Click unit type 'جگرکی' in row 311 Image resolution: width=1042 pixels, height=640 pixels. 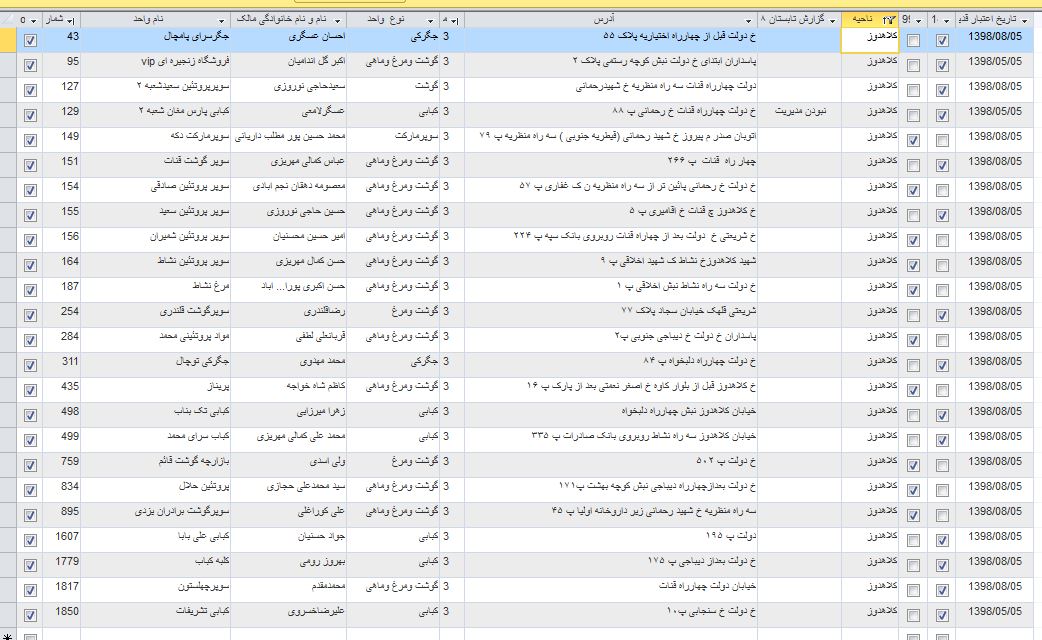[x=425, y=361]
